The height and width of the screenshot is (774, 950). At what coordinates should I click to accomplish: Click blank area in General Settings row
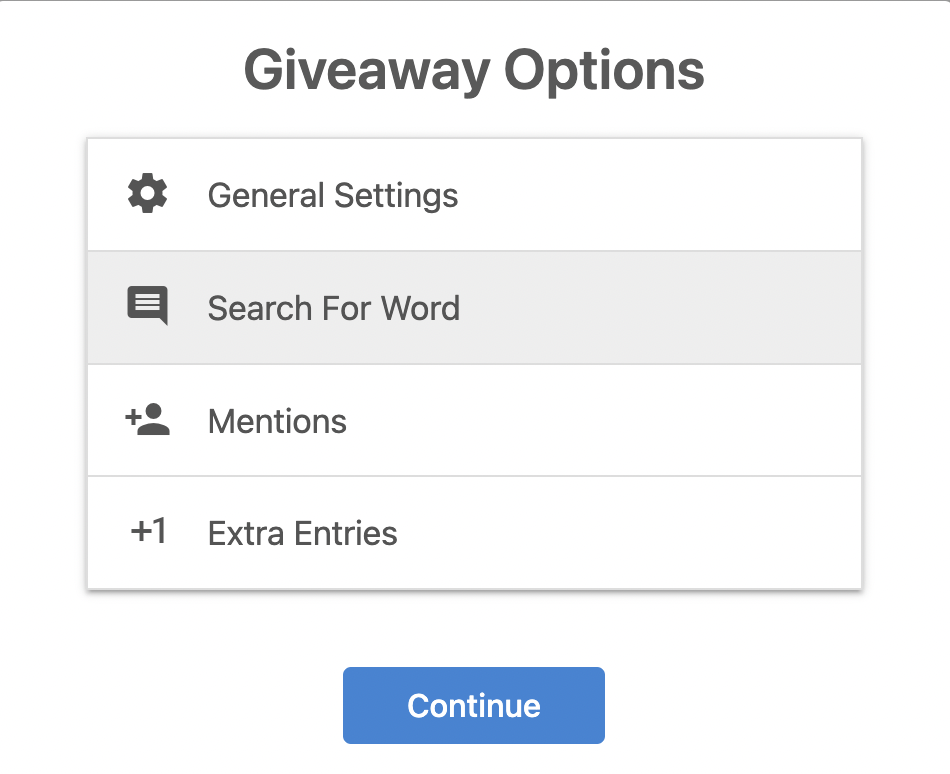click(x=660, y=195)
